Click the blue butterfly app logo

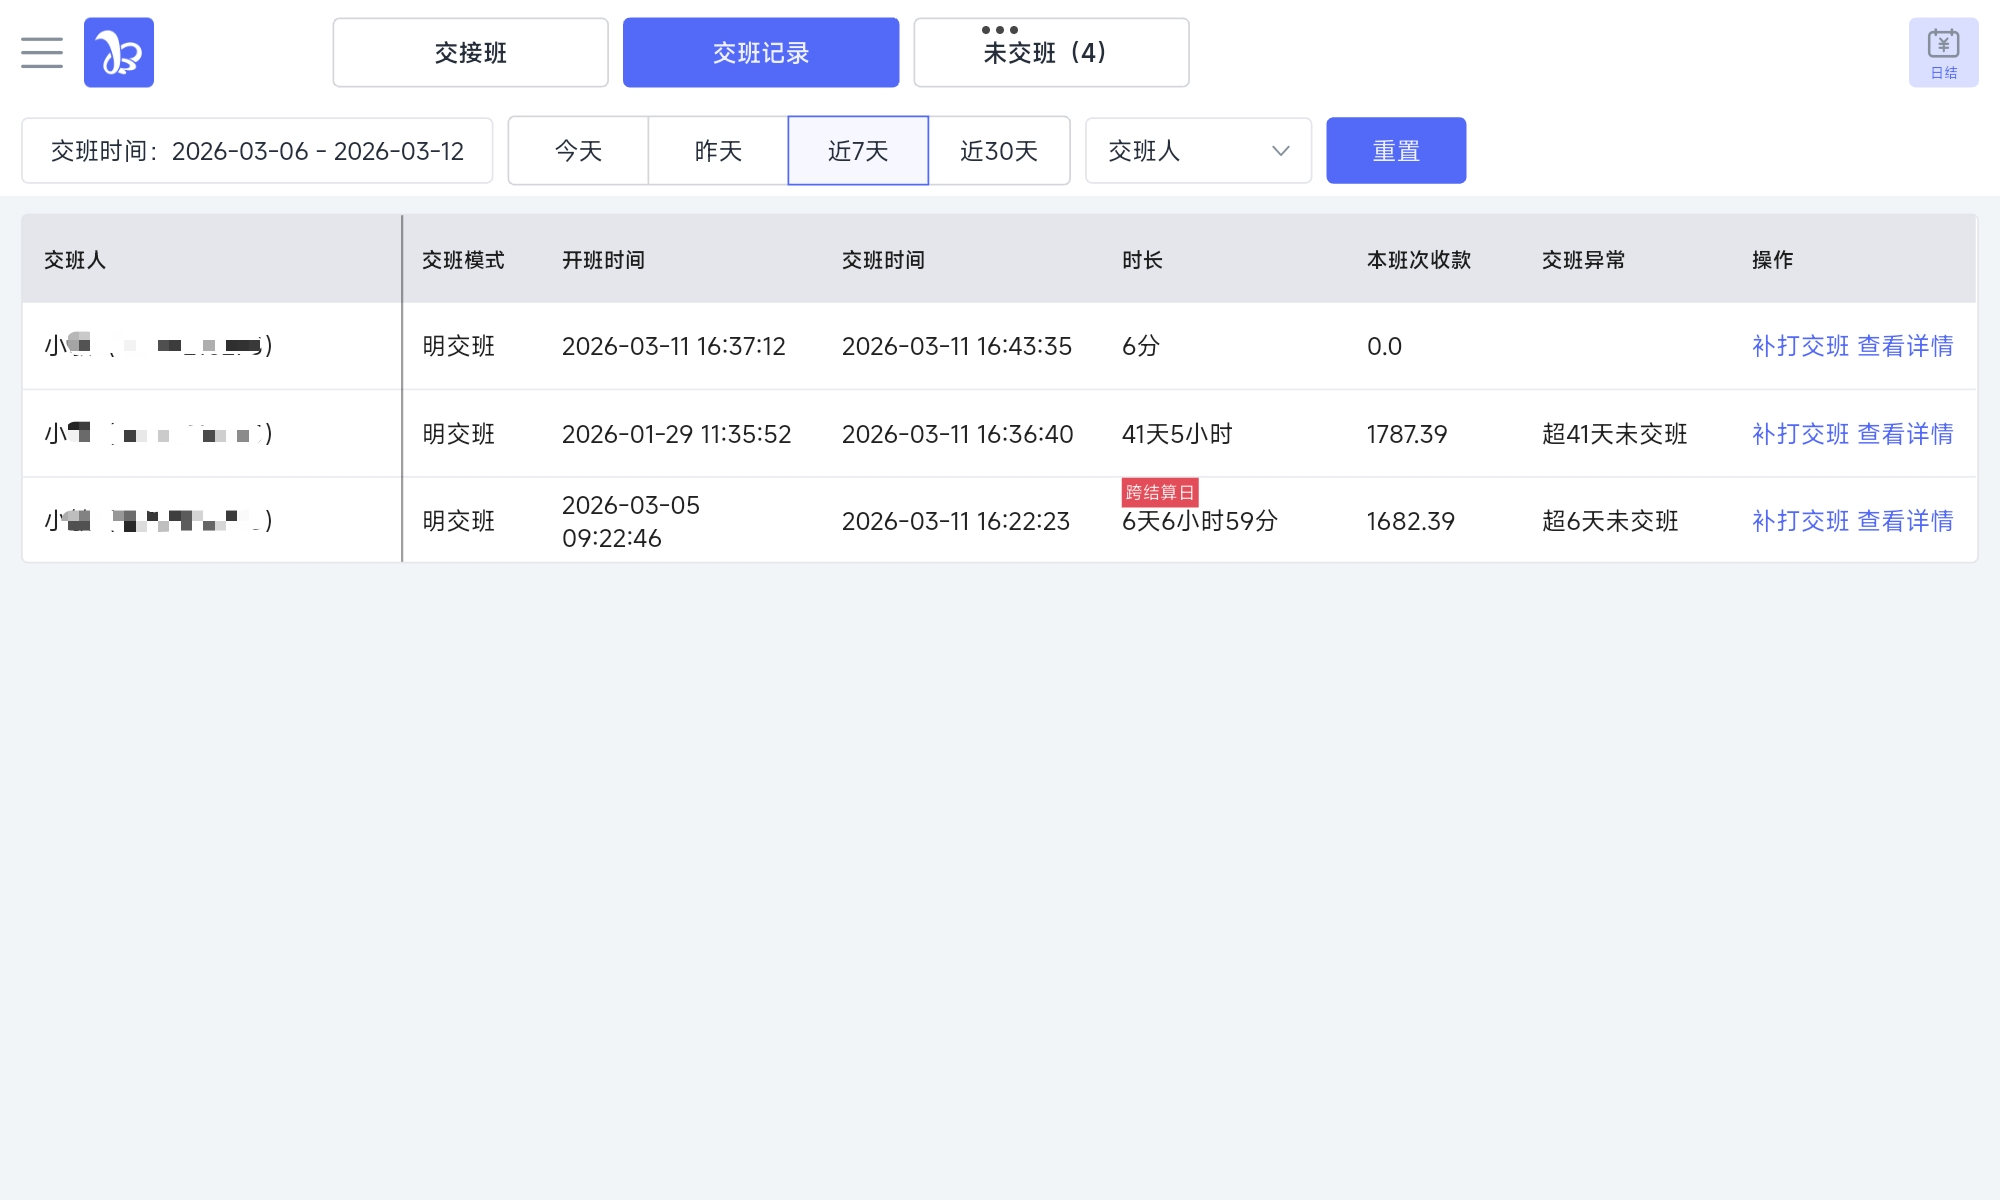(x=119, y=52)
